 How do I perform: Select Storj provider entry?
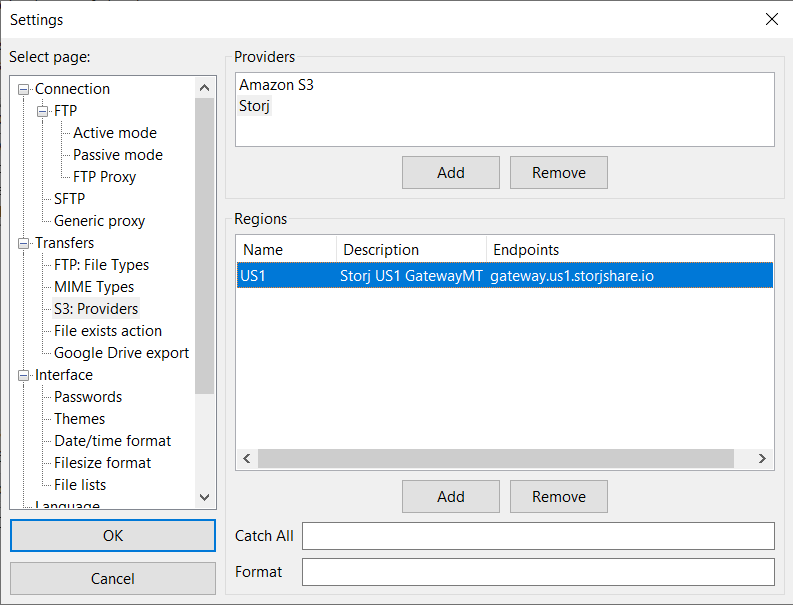click(254, 106)
